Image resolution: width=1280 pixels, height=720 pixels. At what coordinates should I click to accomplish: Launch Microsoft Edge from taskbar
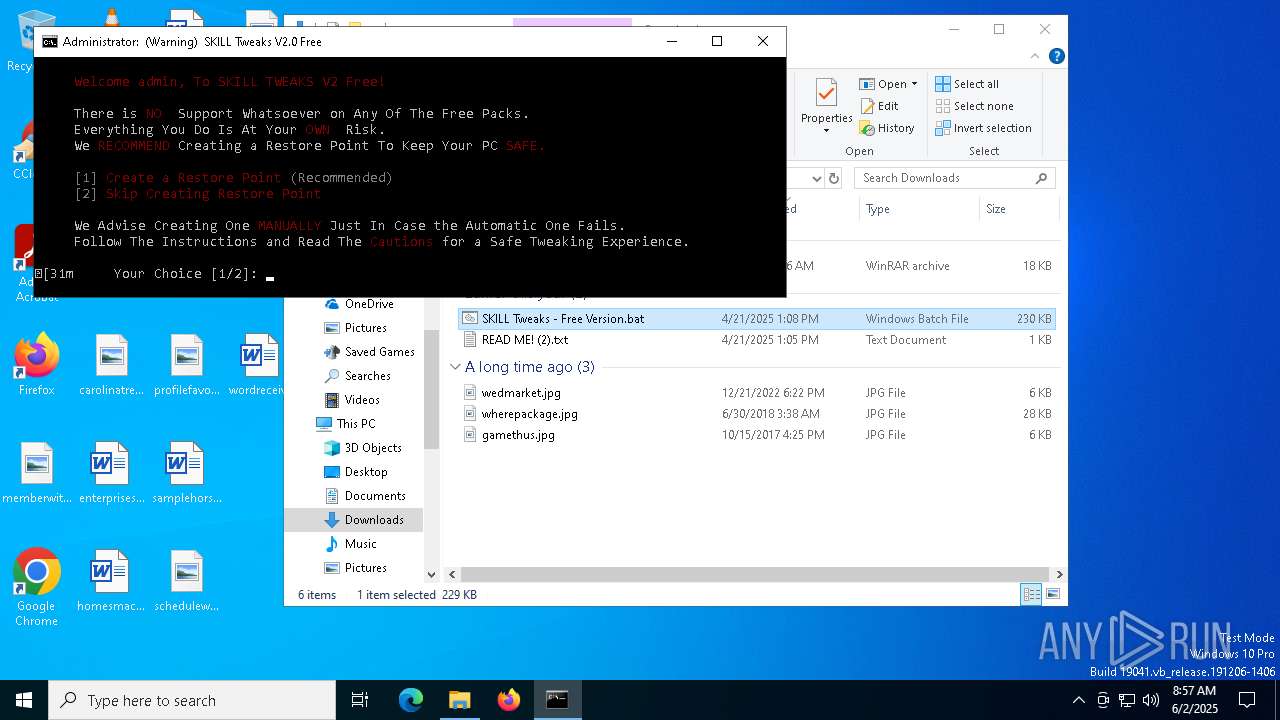[x=411, y=700]
